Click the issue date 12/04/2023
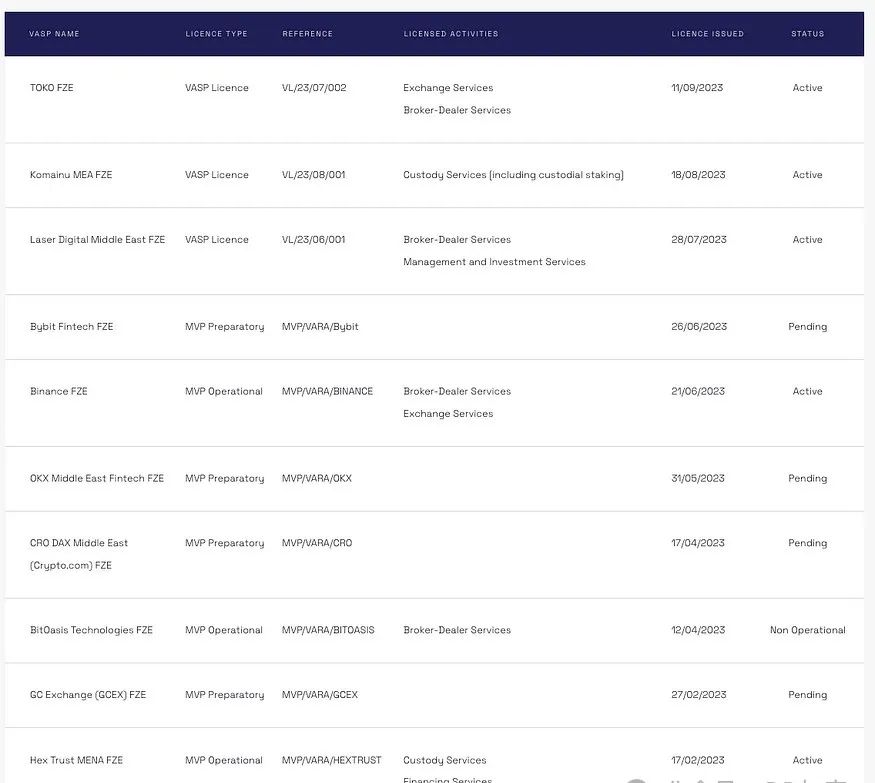 coord(698,630)
